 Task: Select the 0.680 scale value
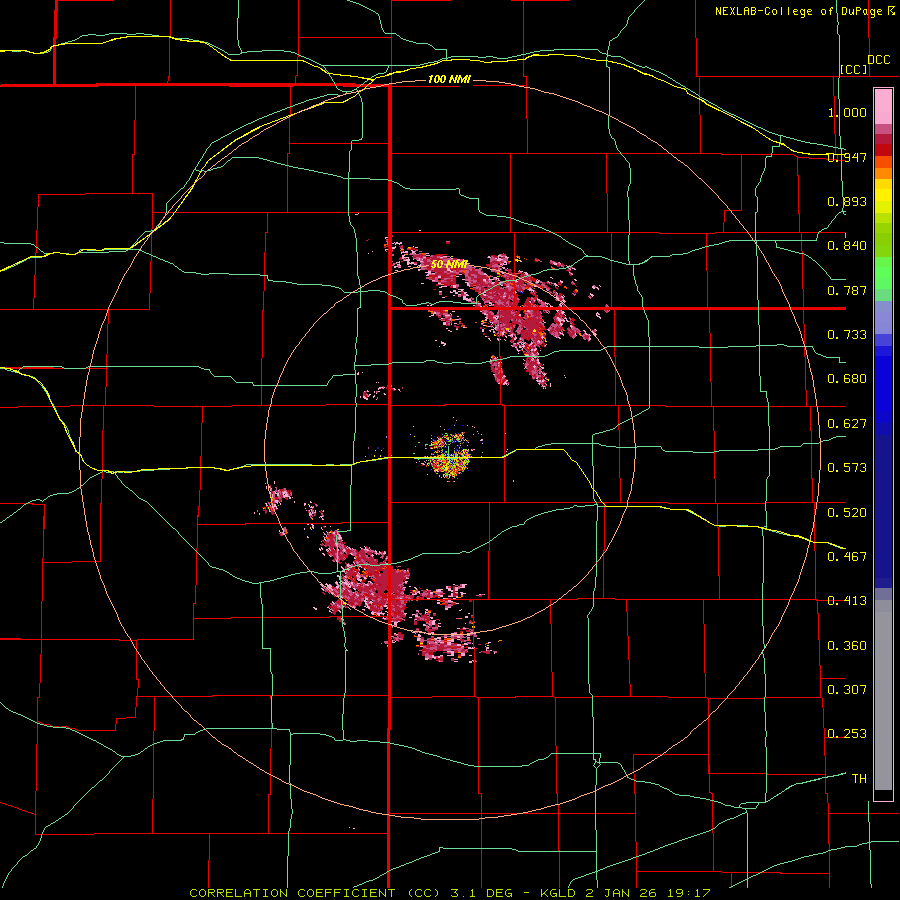[x=847, y=379]
